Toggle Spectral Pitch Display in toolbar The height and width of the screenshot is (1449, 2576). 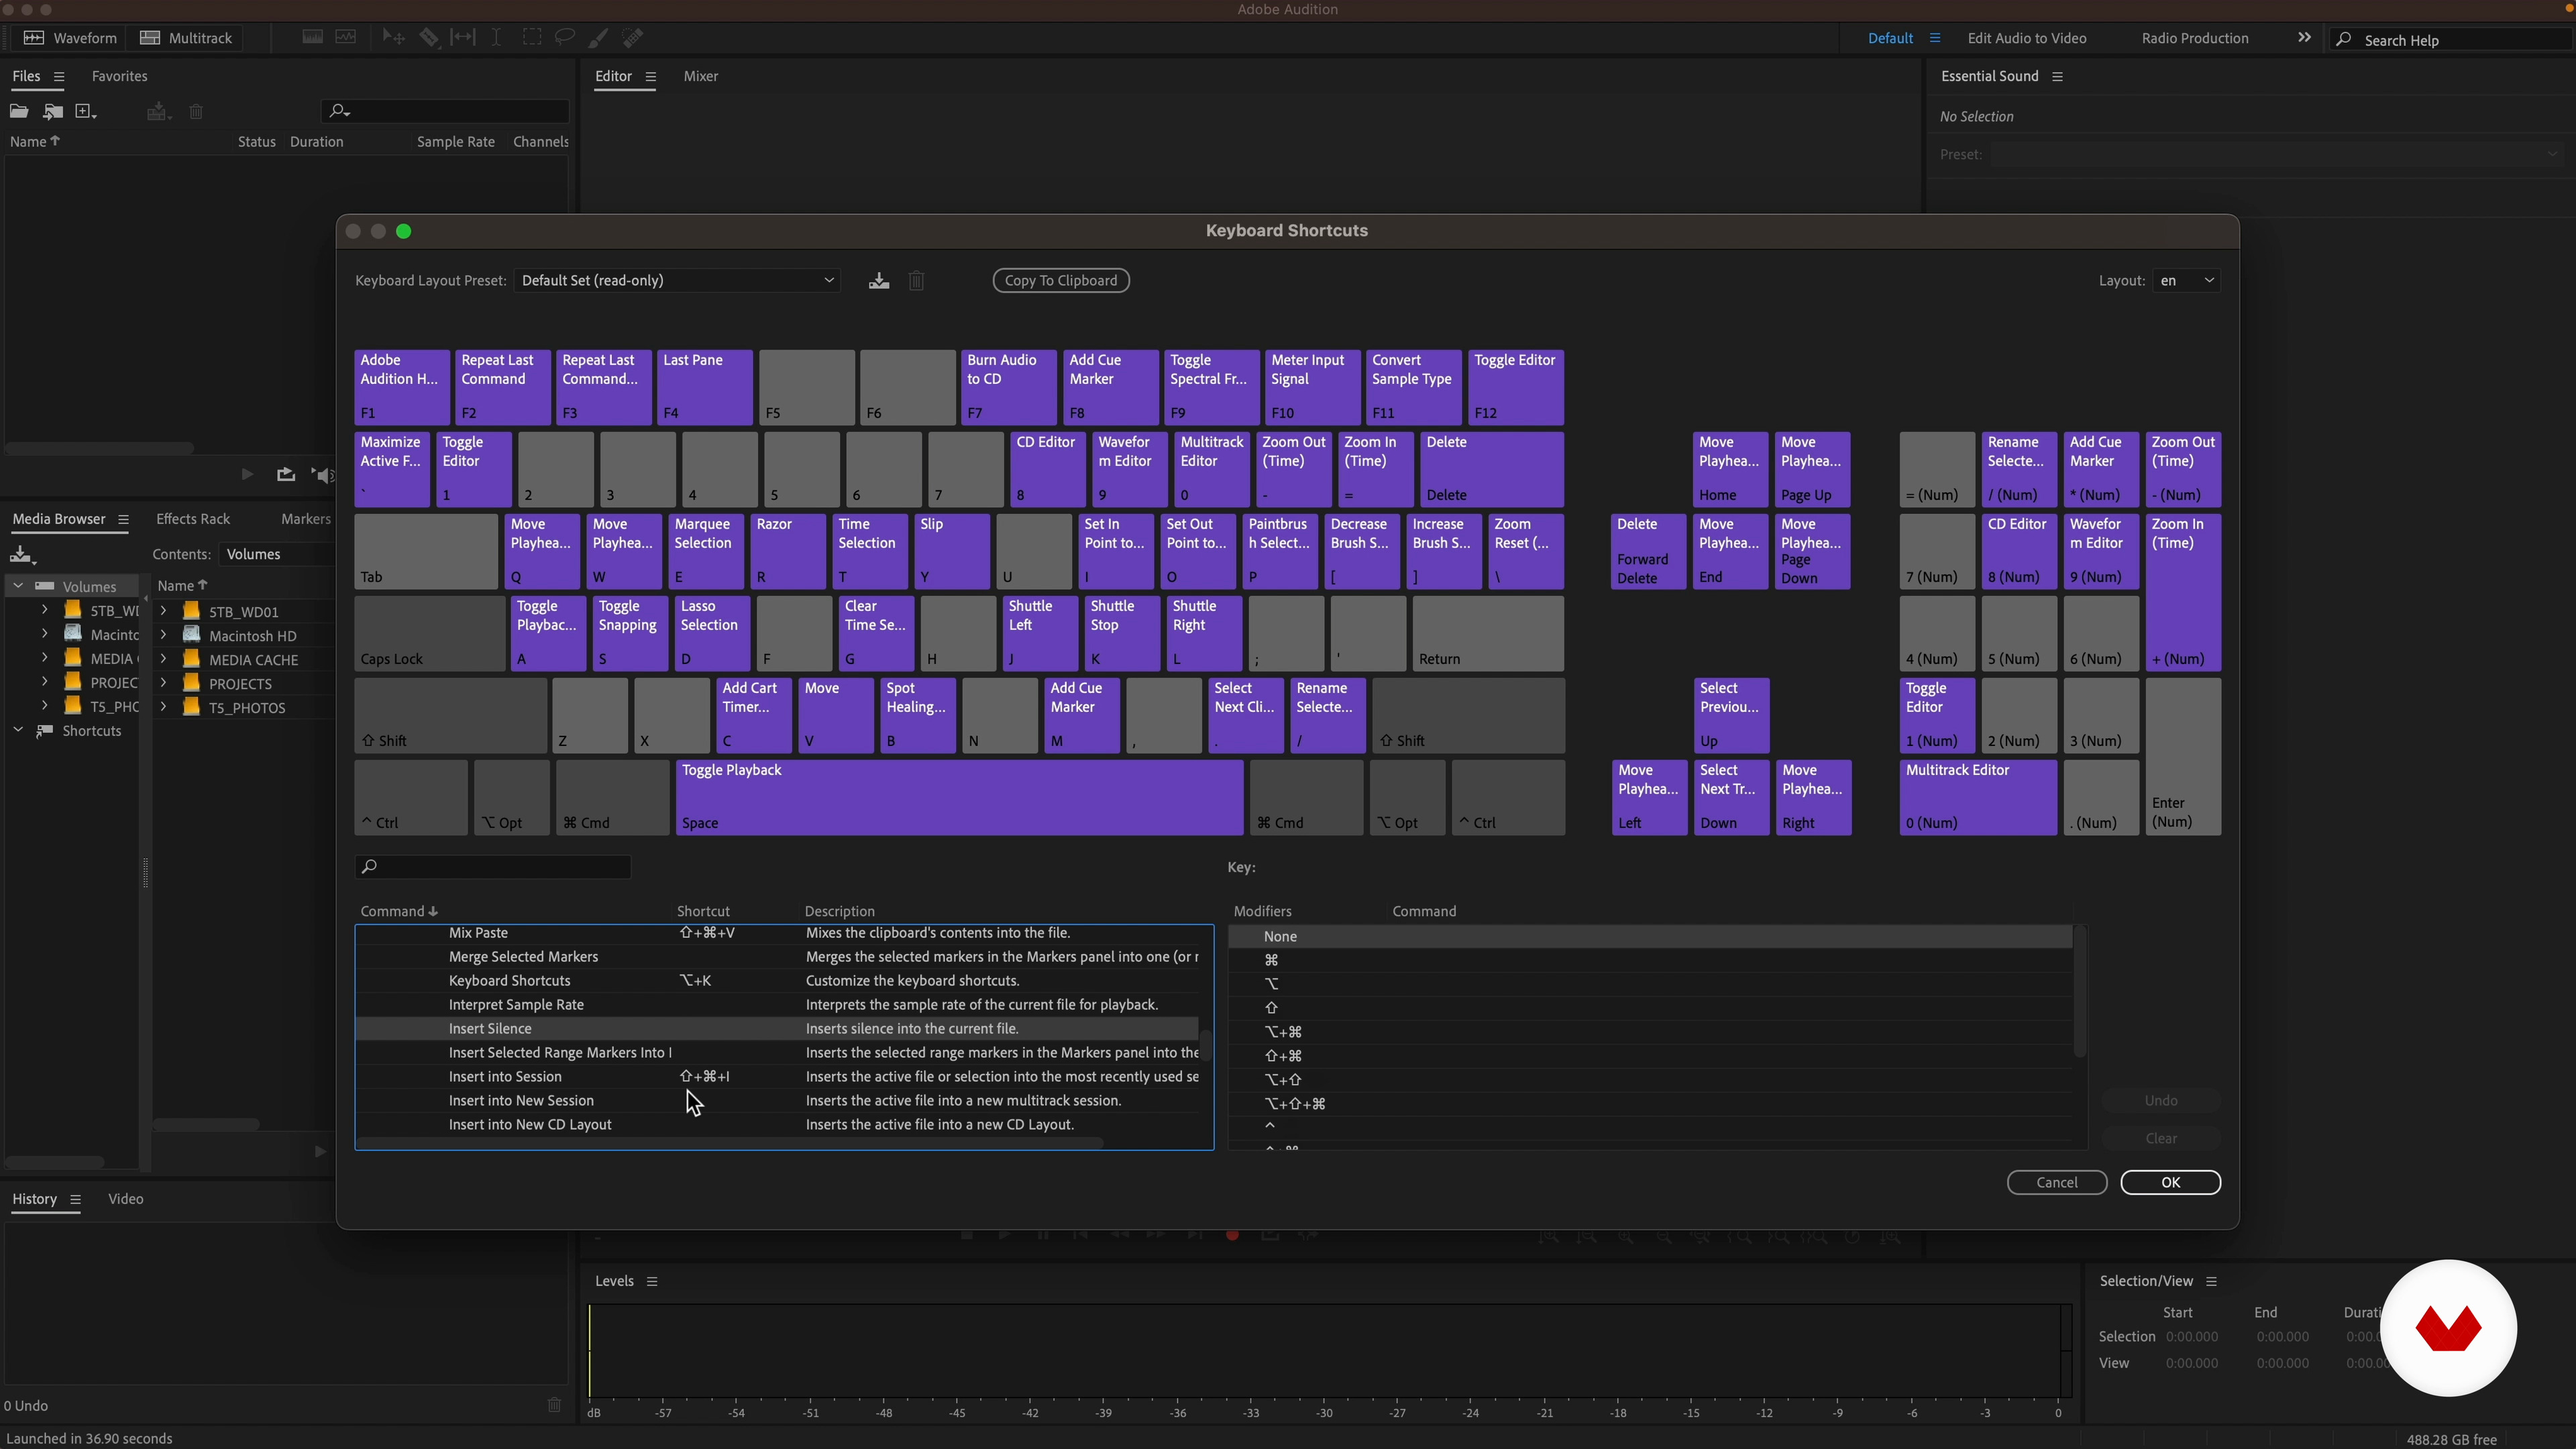click(346, 38)
